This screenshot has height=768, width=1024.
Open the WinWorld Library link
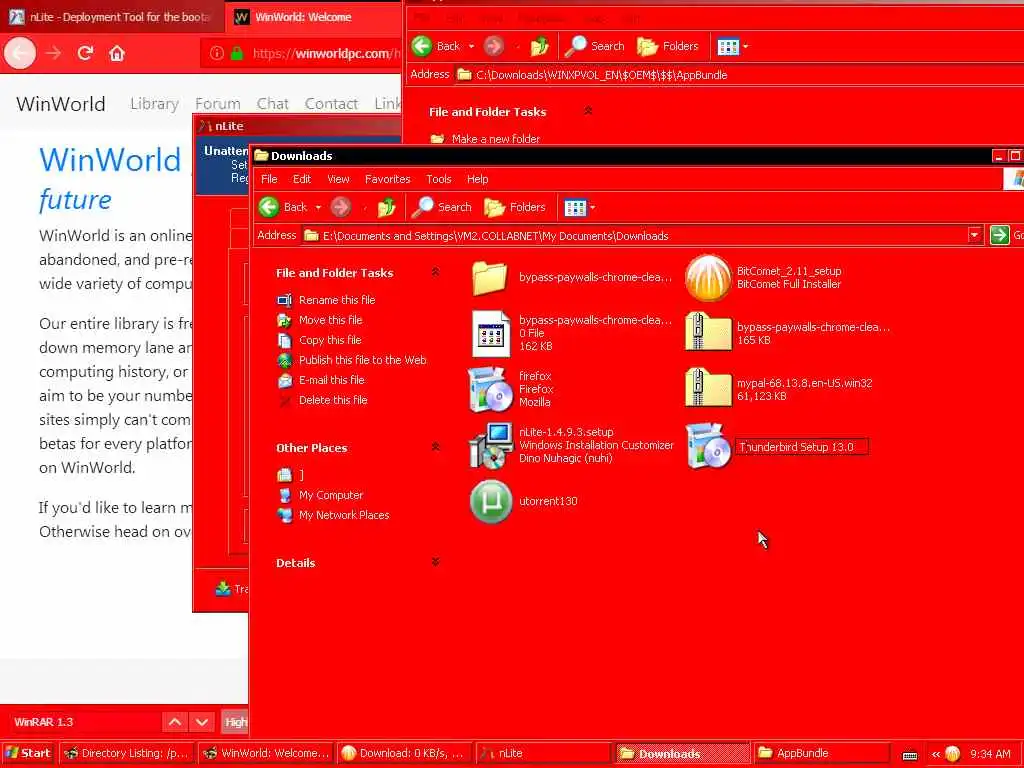[154, 104]
